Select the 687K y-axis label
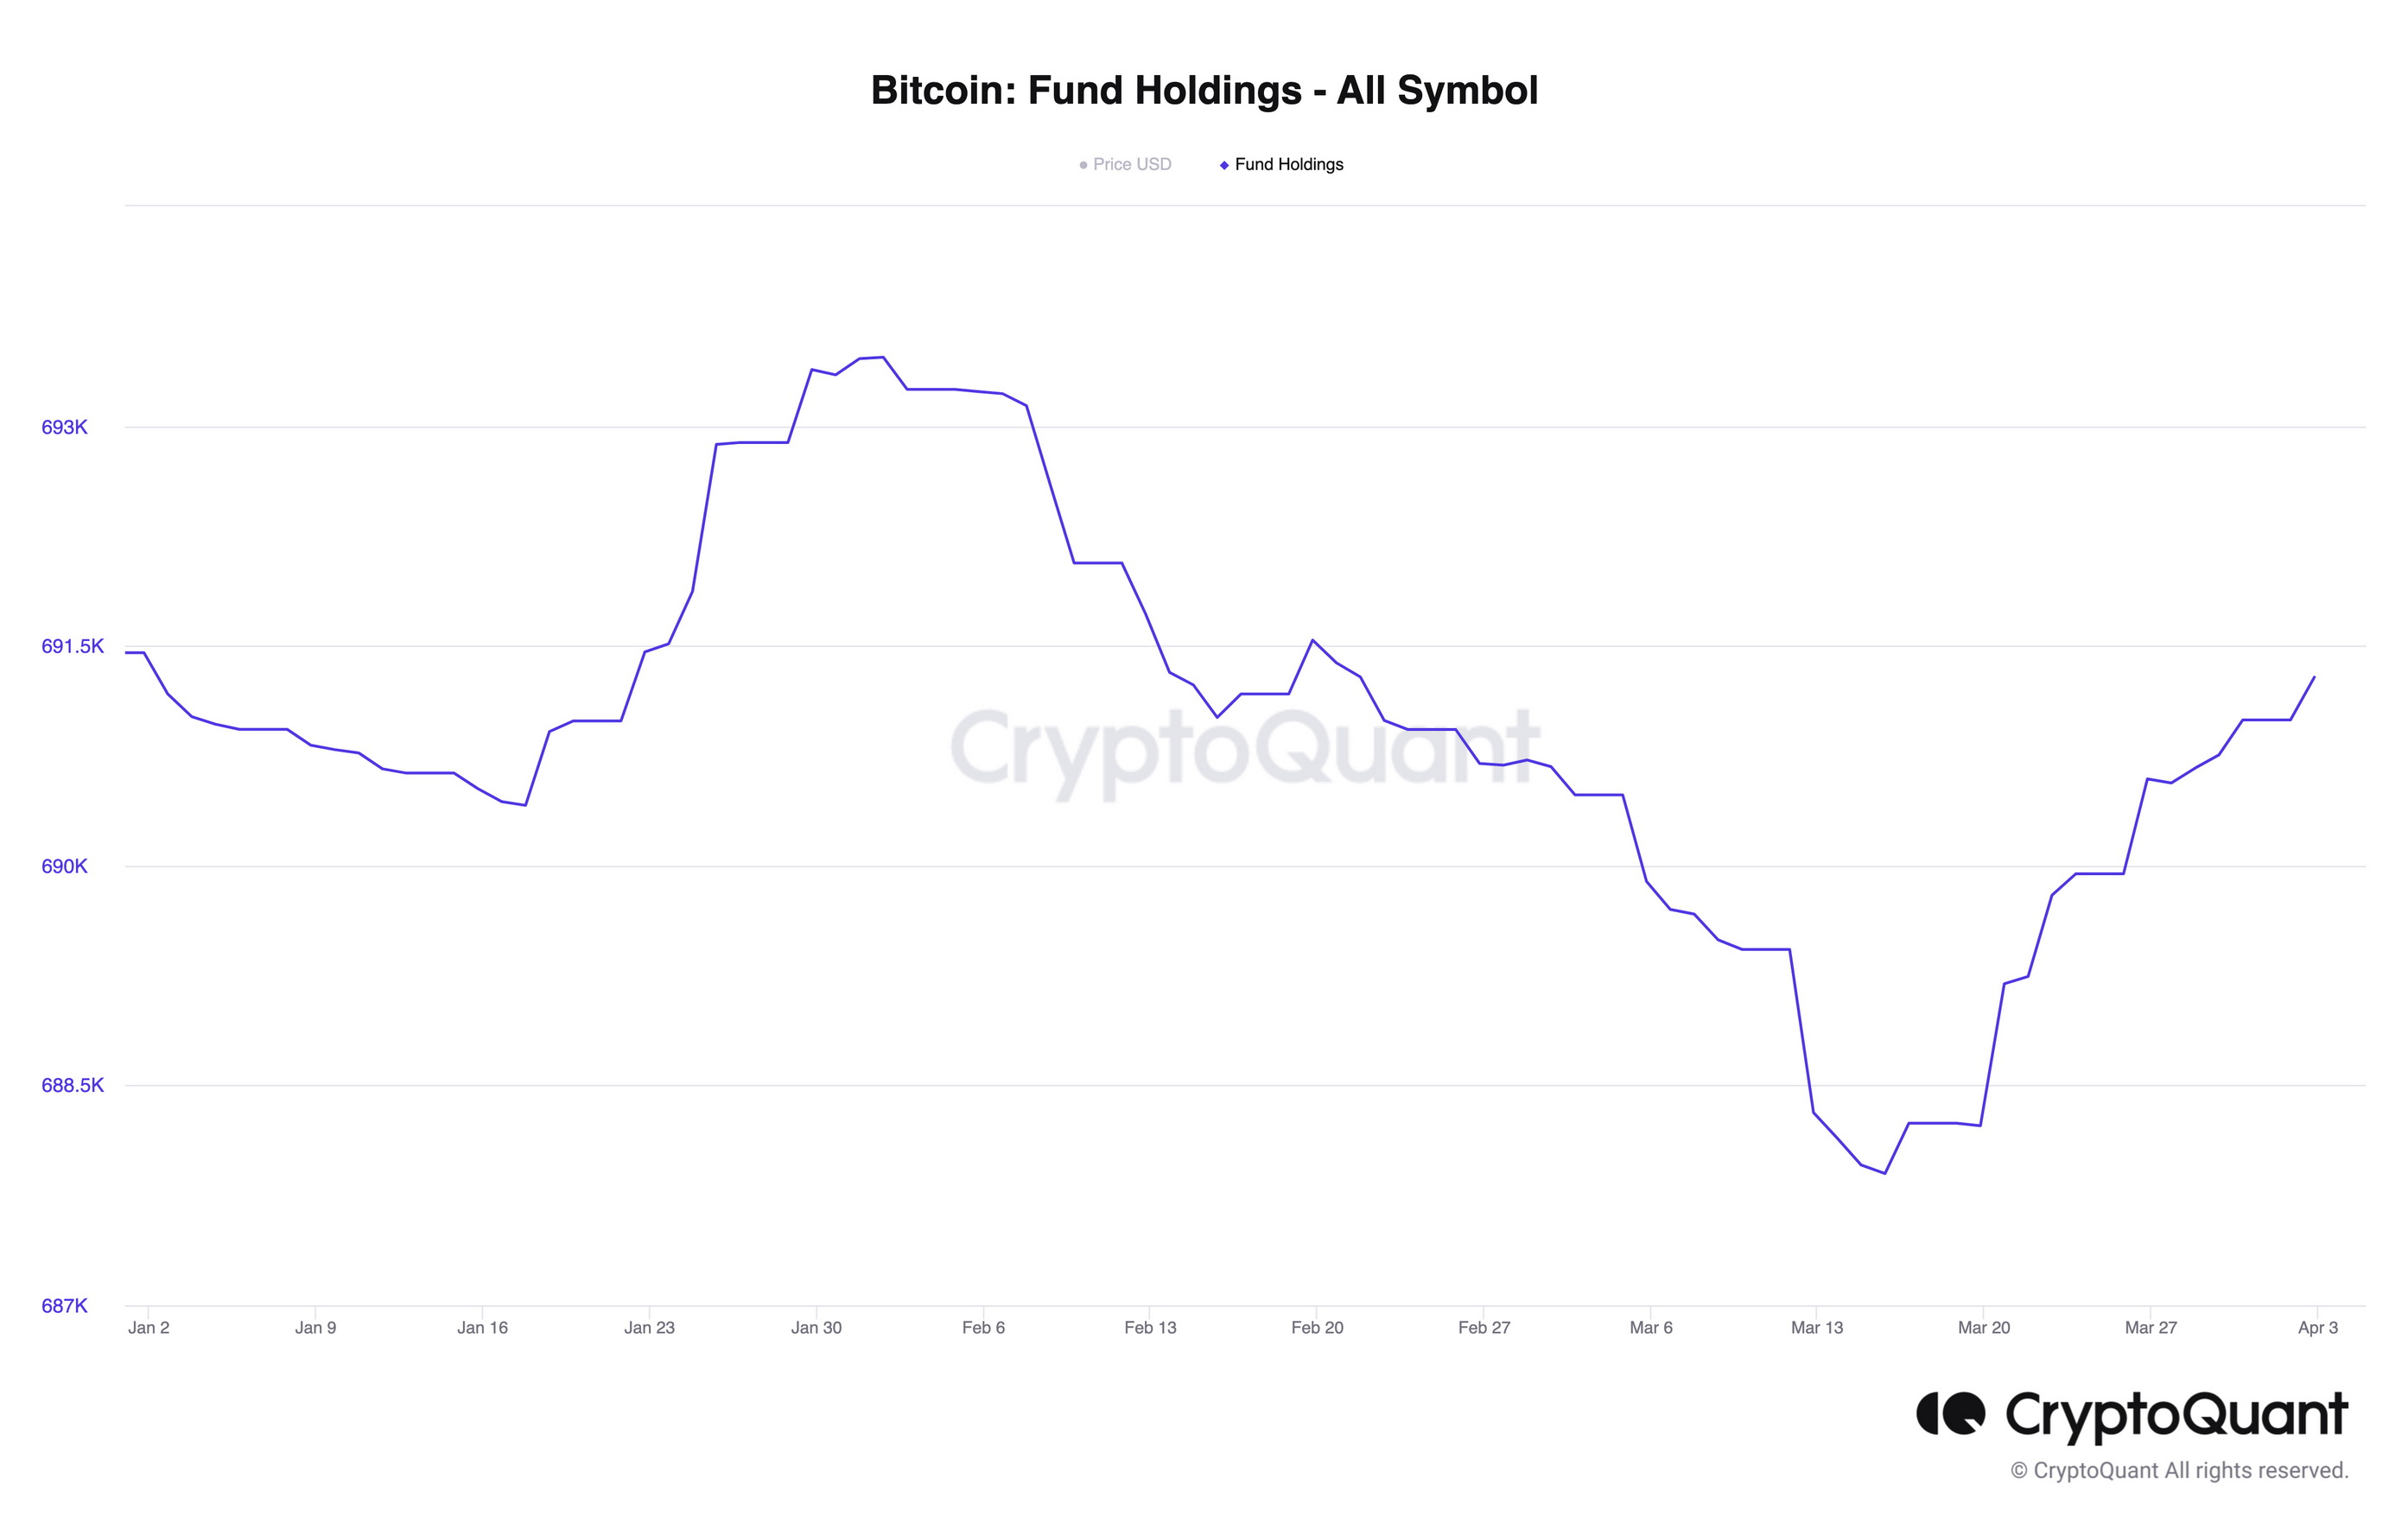This screenshot has height=1516, width=2408. (x=64, y=1305)
